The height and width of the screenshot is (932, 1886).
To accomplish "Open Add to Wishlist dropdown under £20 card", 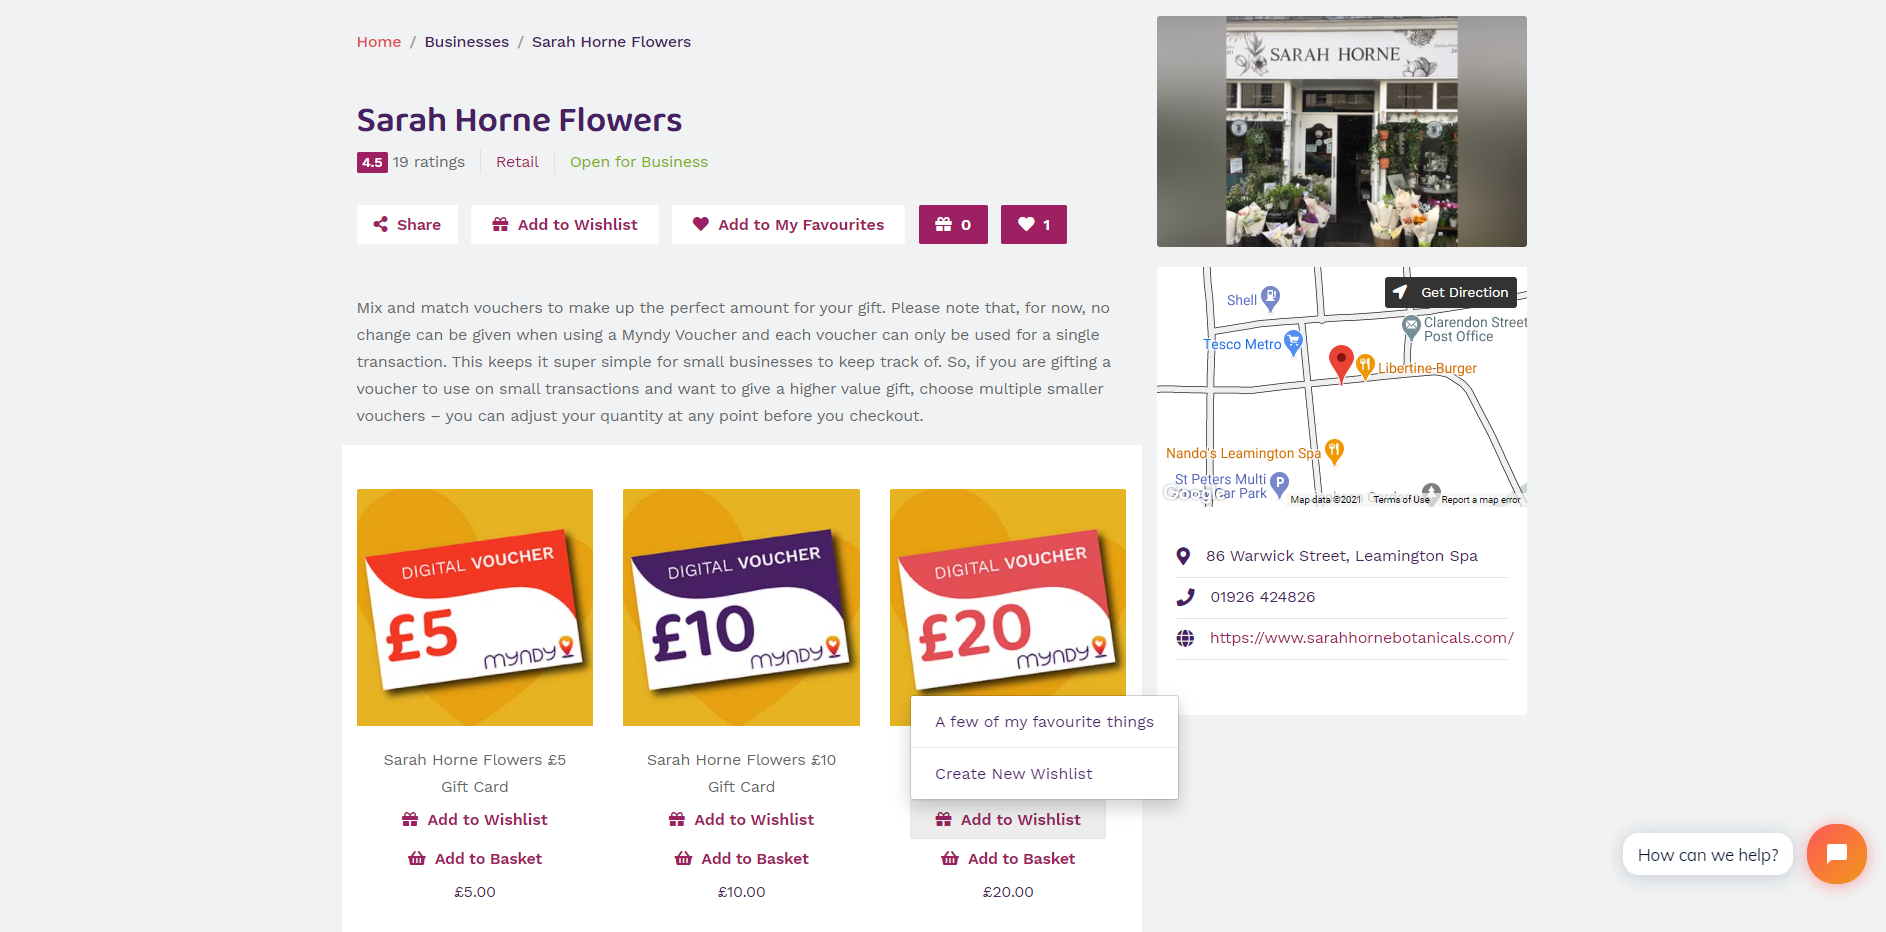I will click(x=1008, y=820).
